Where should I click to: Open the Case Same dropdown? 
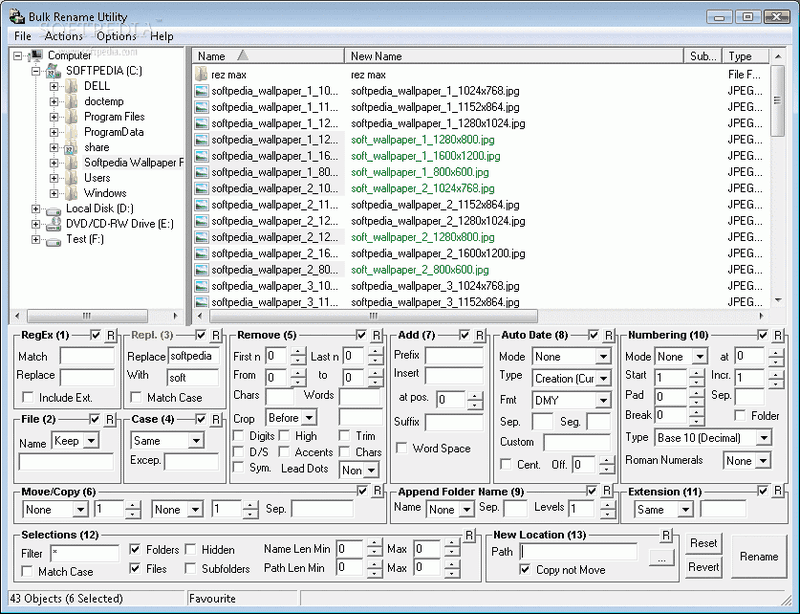(x=196, y=440)
